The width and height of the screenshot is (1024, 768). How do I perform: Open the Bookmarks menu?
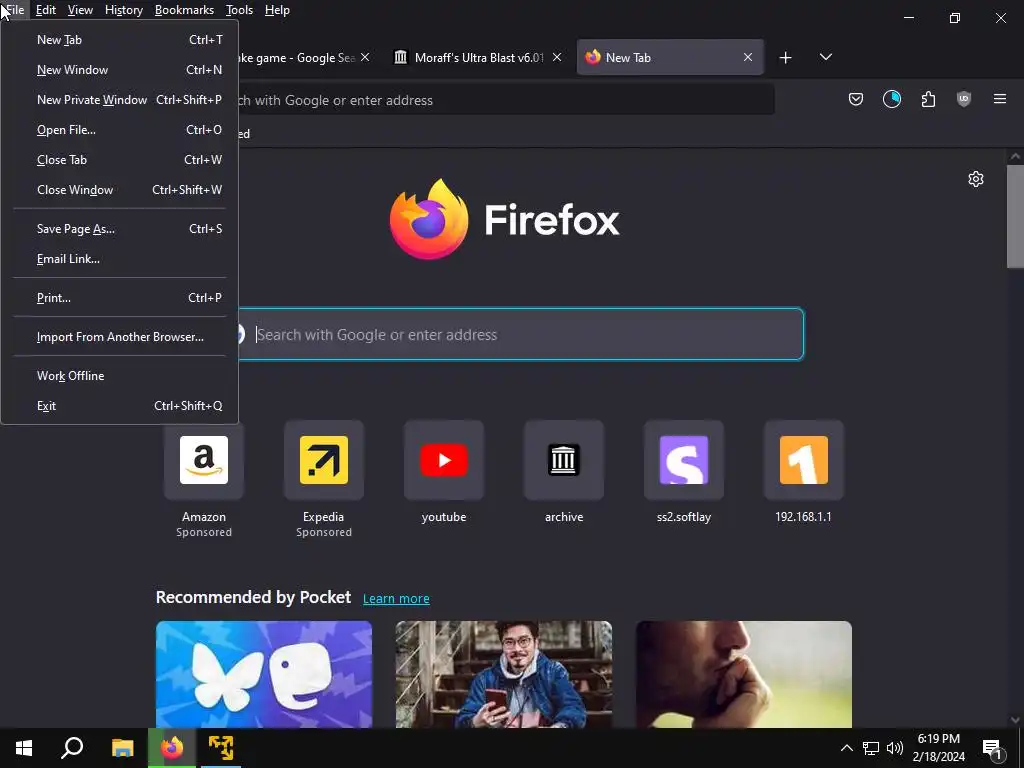[184, 10]
